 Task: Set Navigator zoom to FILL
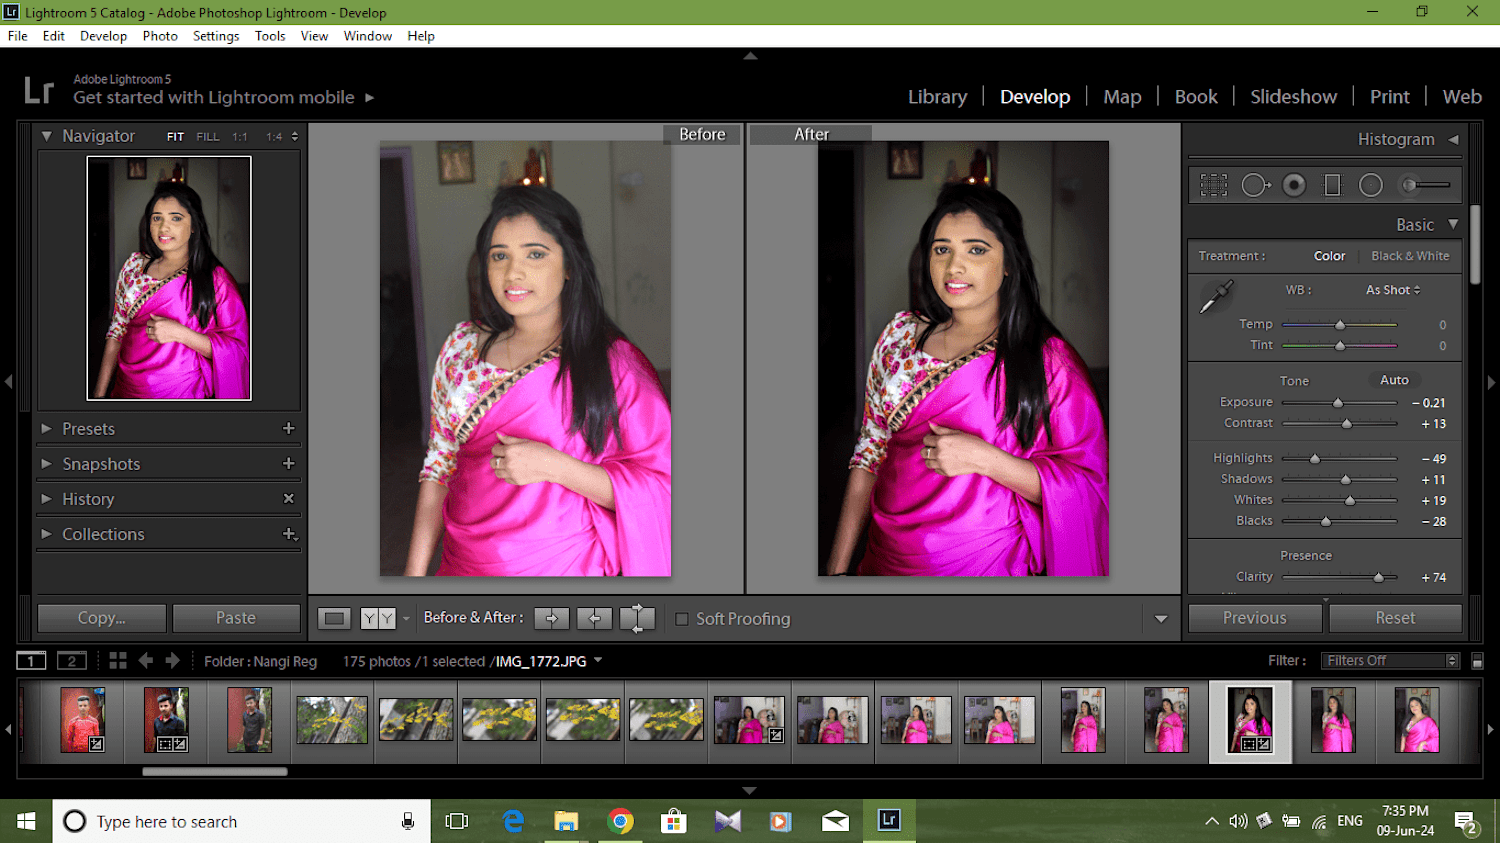(x=207, y=137)
